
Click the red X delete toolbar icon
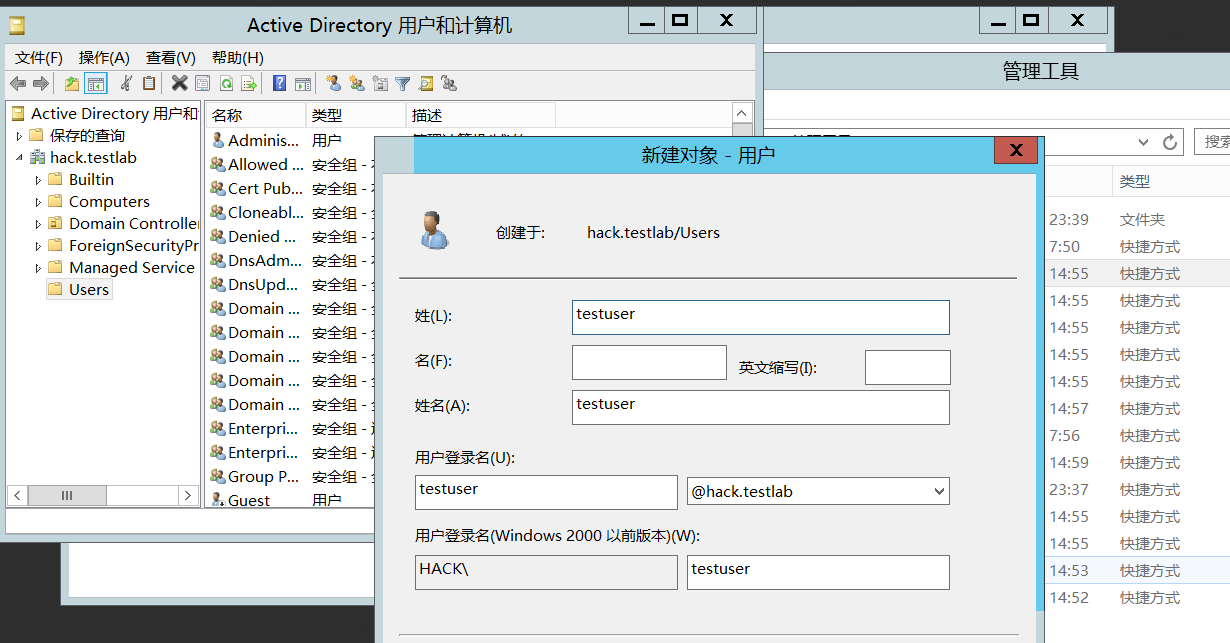click(179, 84)
